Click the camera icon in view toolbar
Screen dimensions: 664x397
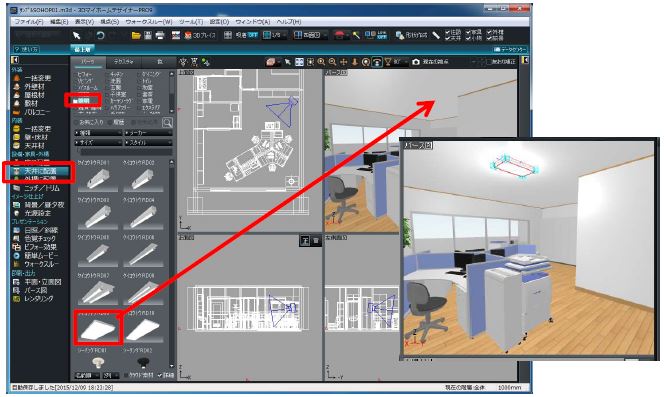pos(416,62)
